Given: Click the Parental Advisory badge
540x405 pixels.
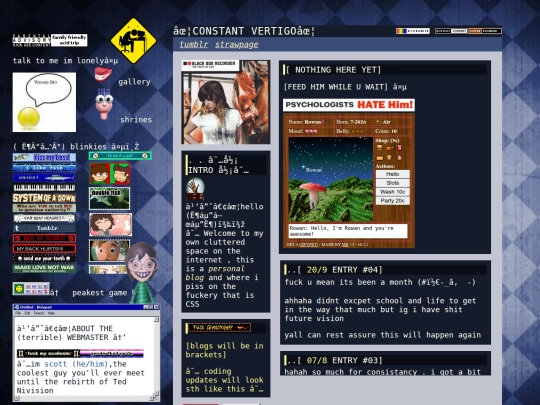Looking at the screenshot, I should tap(31, 40).
